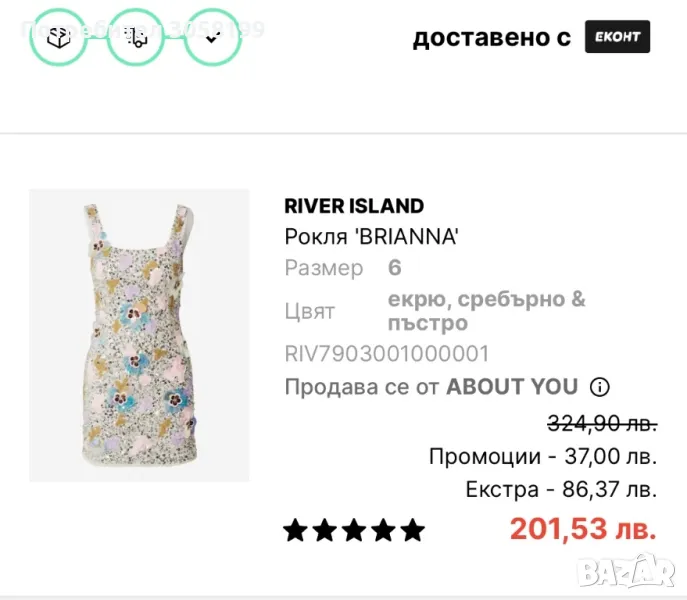Click the first rating star

[x=295, y=530]
